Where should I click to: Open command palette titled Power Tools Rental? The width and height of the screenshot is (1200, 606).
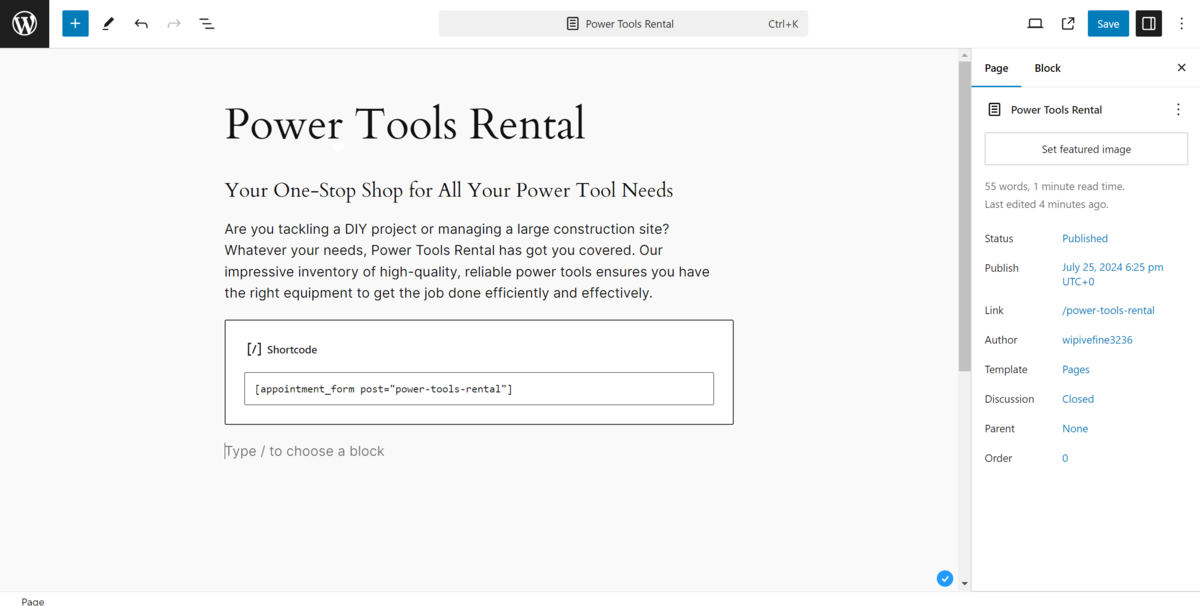tap(623, 24)
